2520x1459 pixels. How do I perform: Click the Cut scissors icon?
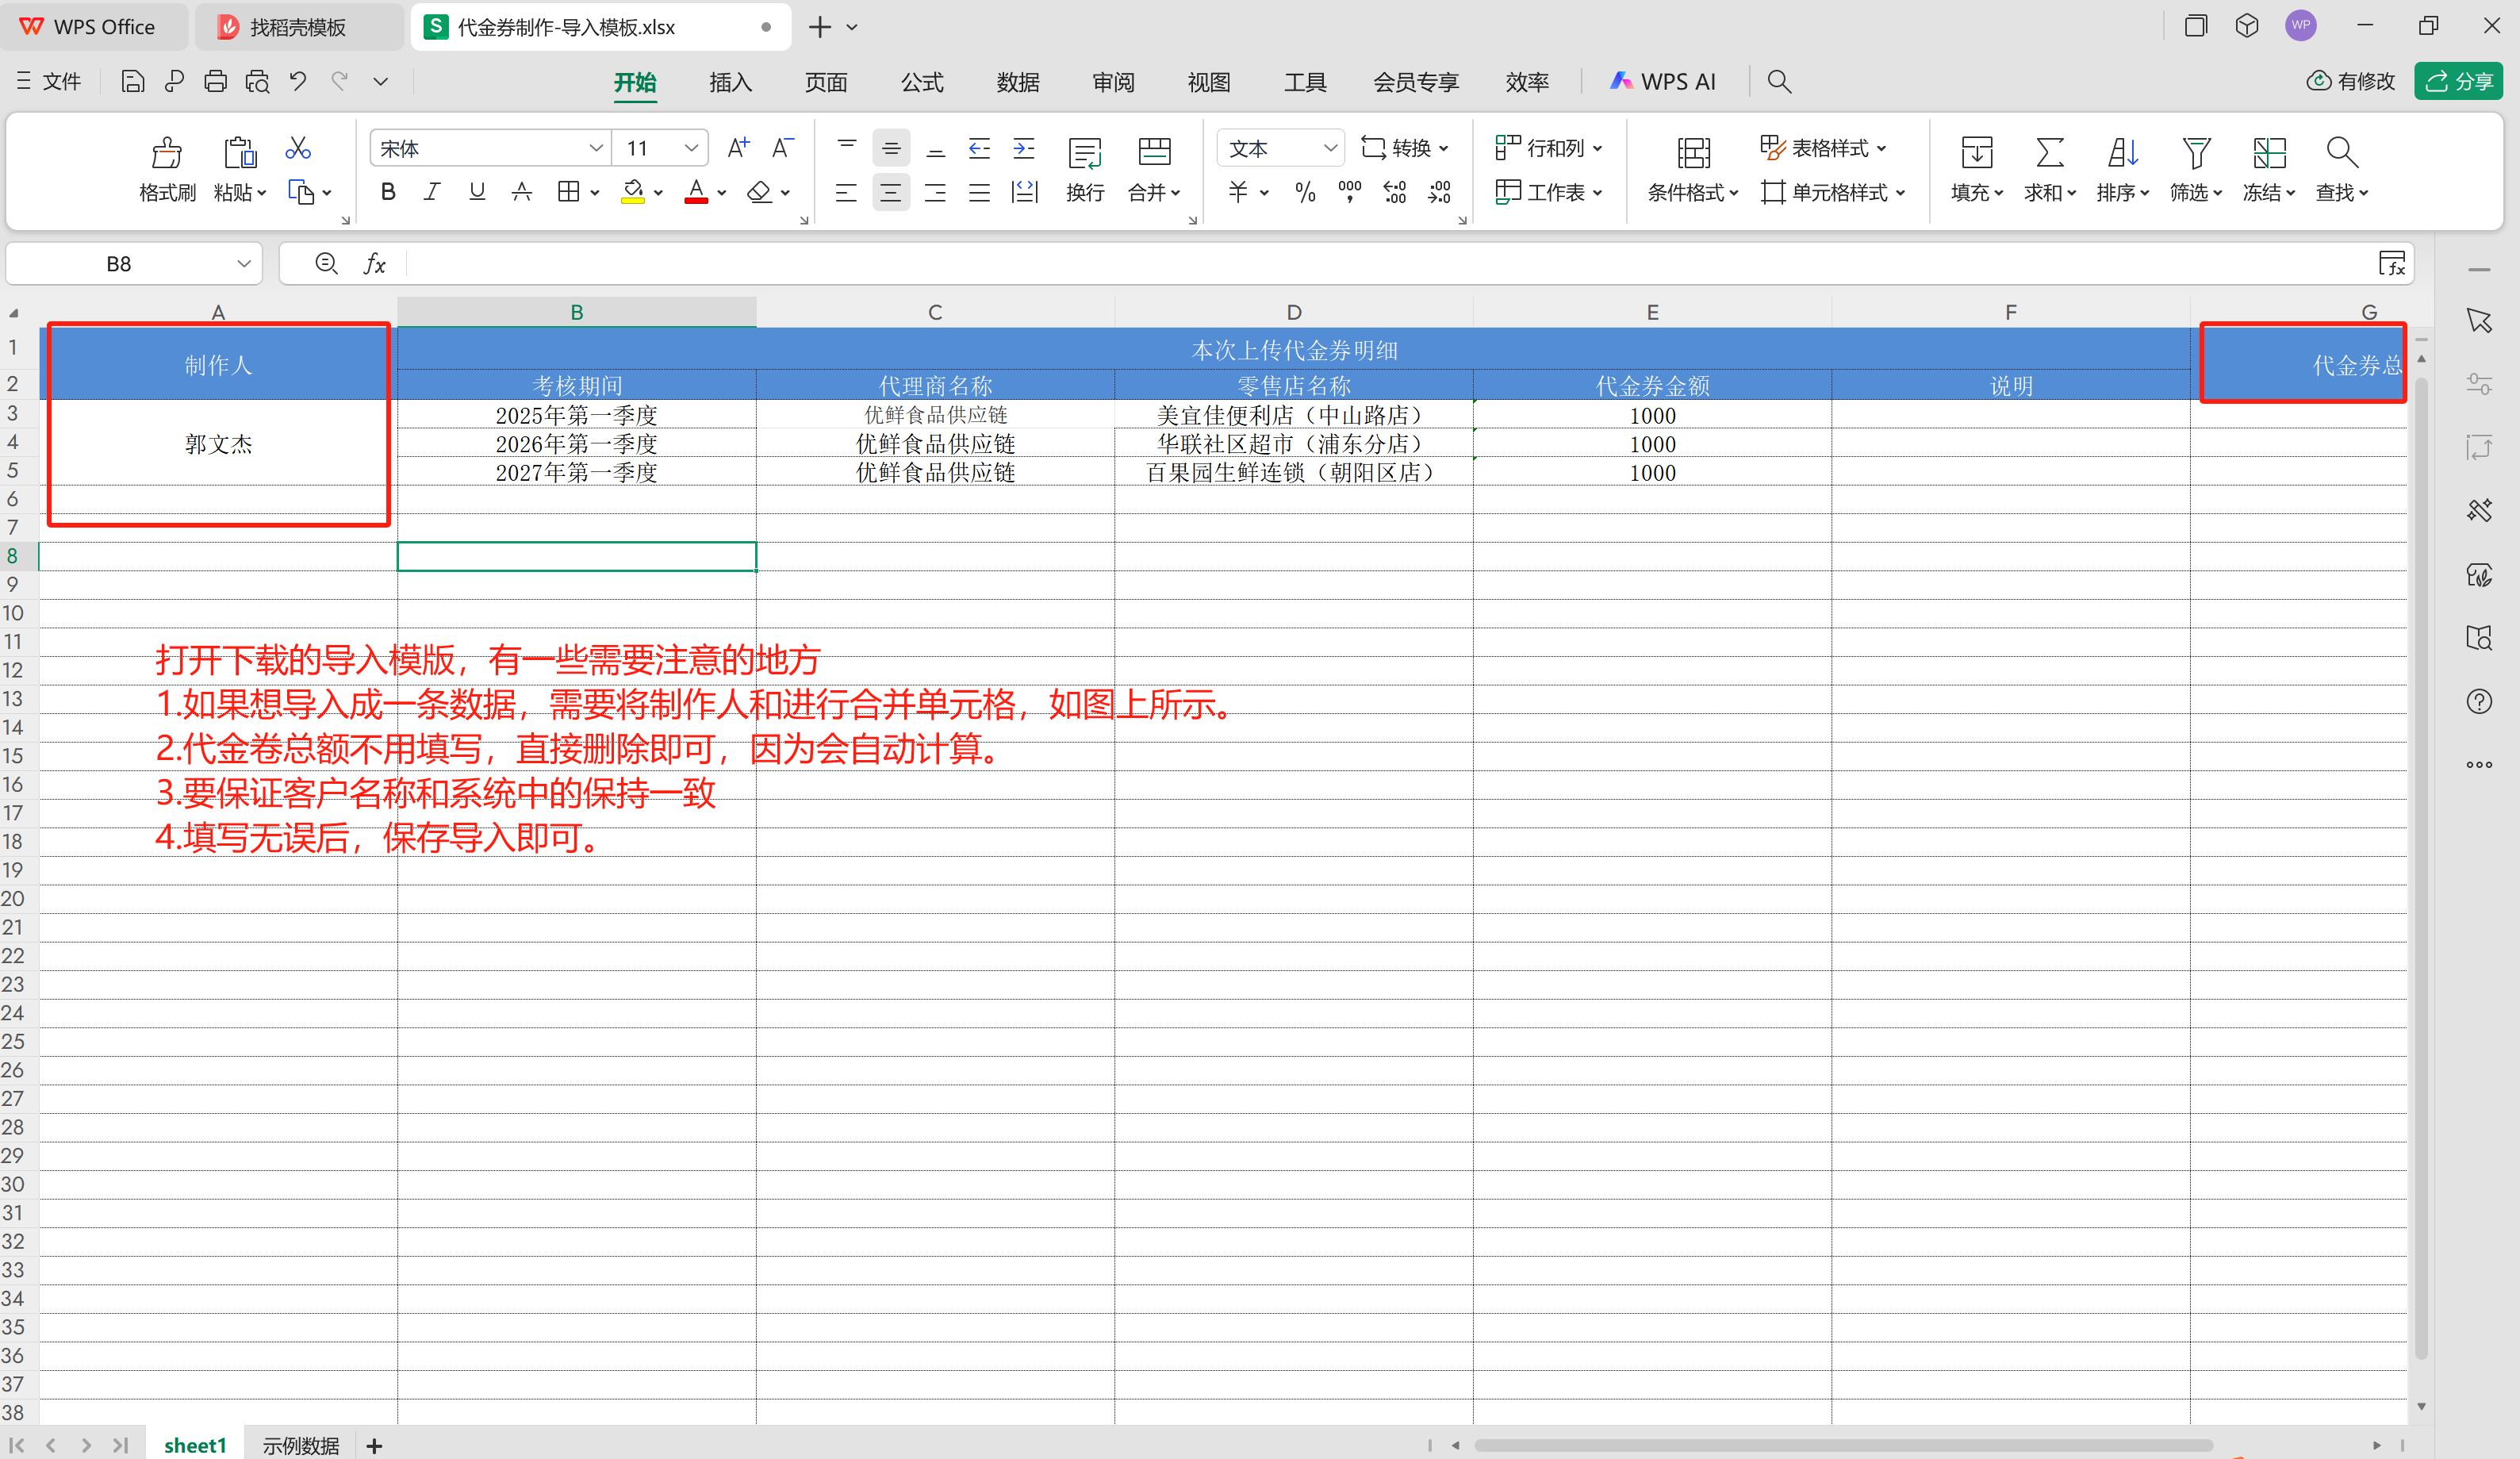click(298, 149)
